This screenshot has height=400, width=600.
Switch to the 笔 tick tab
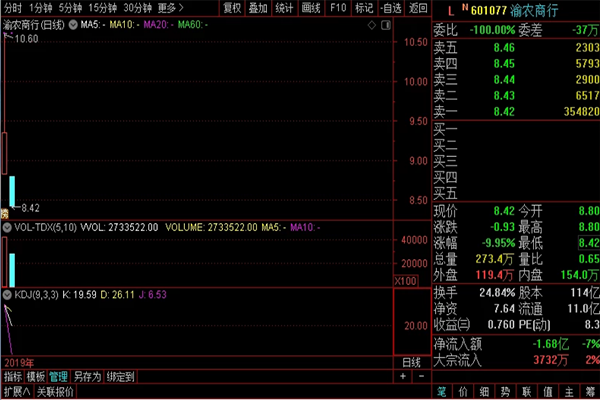coord(442,392)
